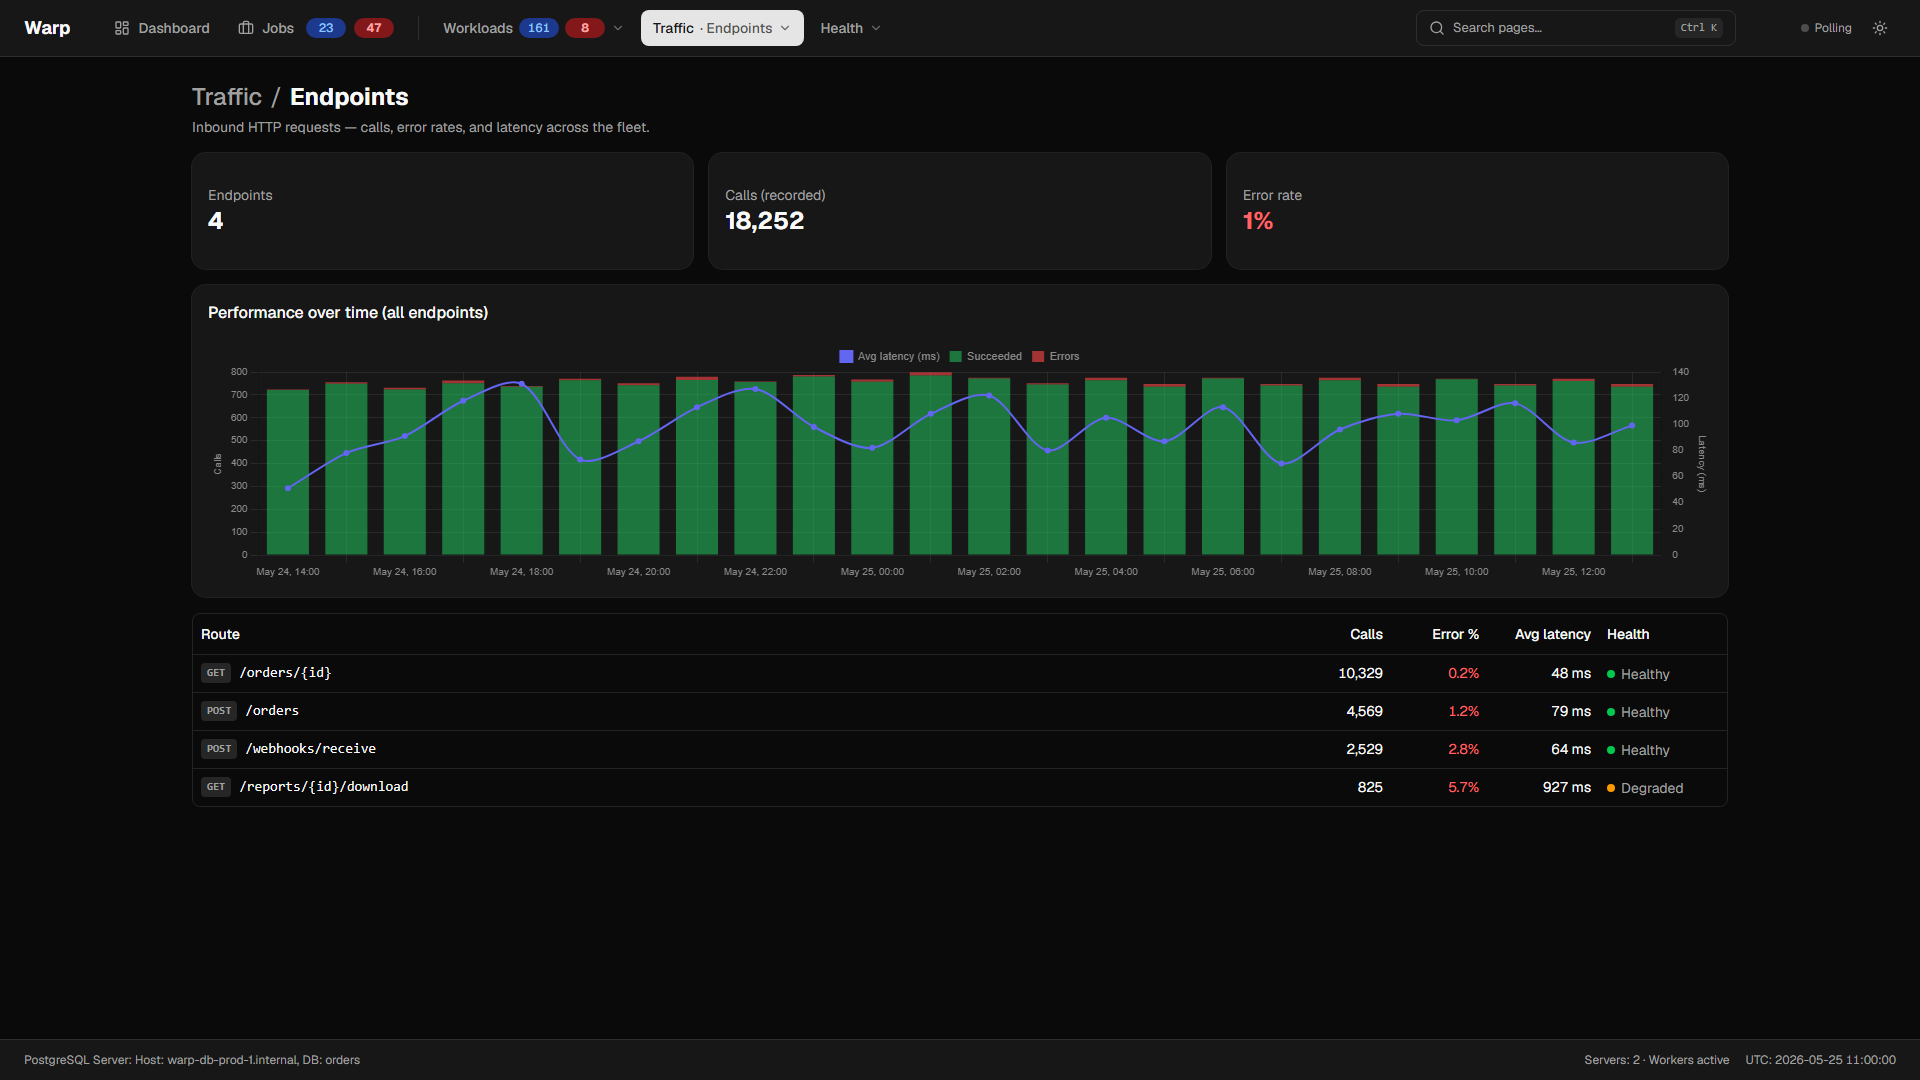The image size is (1920, 1080).
Task: Go to the Dashboard page
Action: [162, 28]
